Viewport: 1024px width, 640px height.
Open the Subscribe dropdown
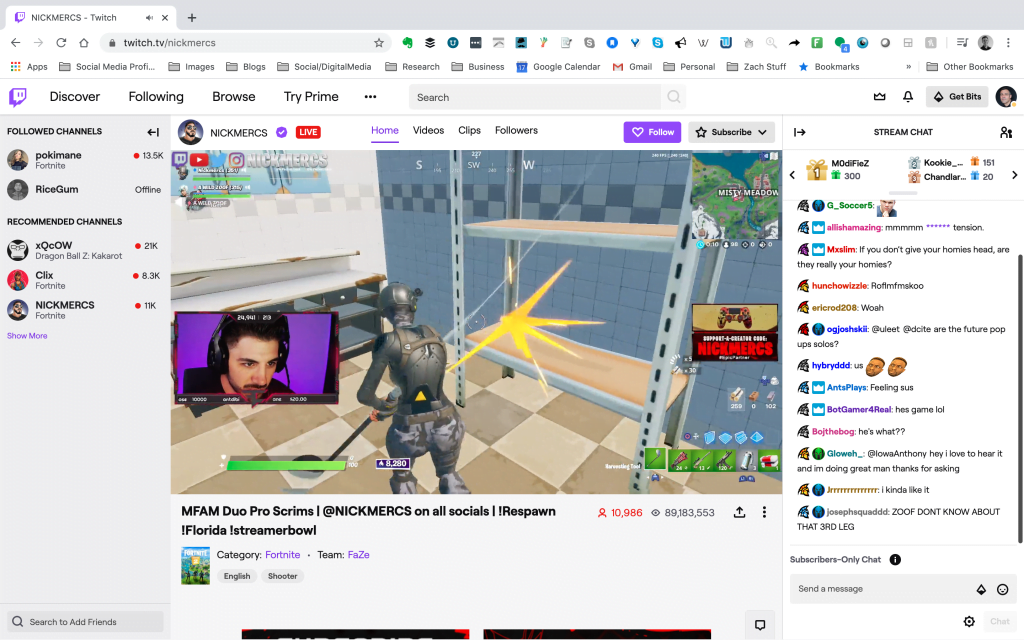point(731,132)
